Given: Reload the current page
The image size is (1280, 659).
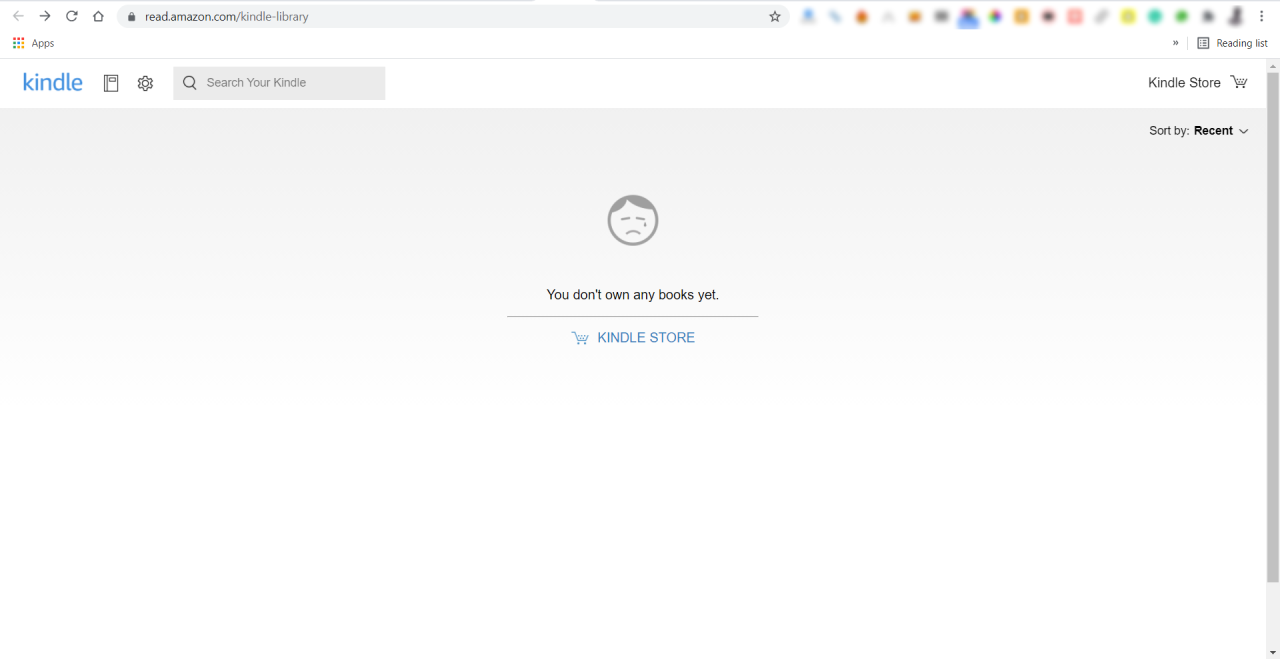Looking at the screenshot, I should (x=72, y=16).
